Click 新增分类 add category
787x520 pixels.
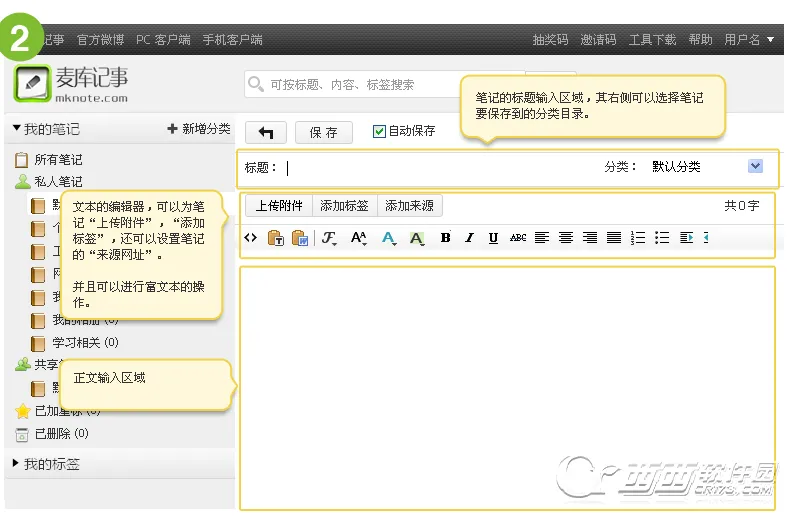(199, 129)
